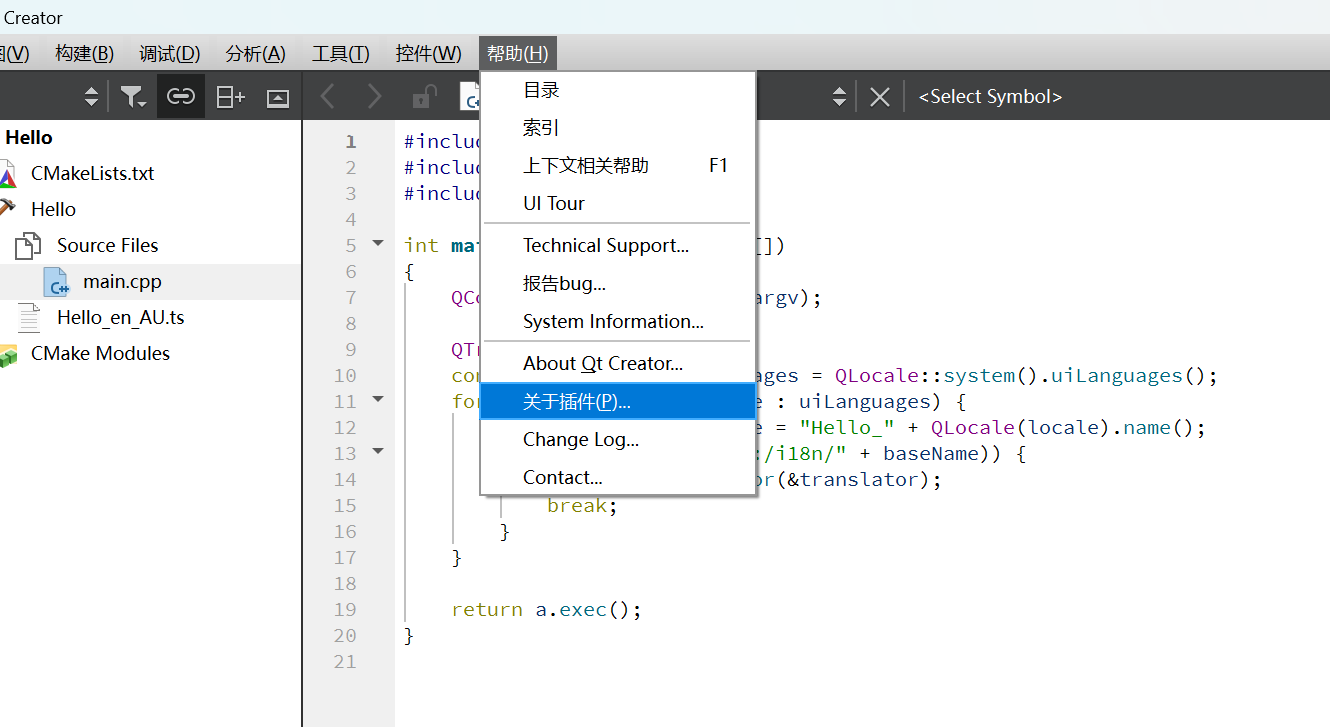Click the split editor icon in toolbar

click(230, 96)
